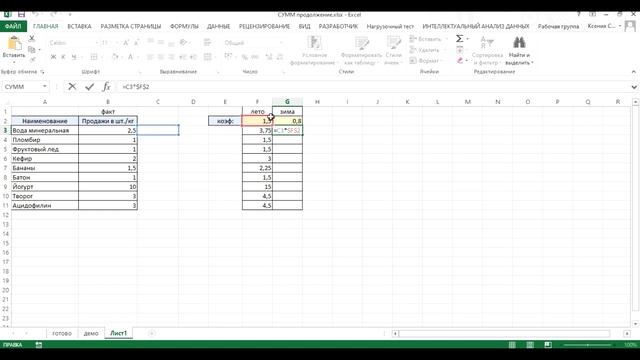640x360 pixels.
Task: Switch to the РЕЦЕНЗИРОВАНИЕ ribbon tab
Action: click(264, 26)
